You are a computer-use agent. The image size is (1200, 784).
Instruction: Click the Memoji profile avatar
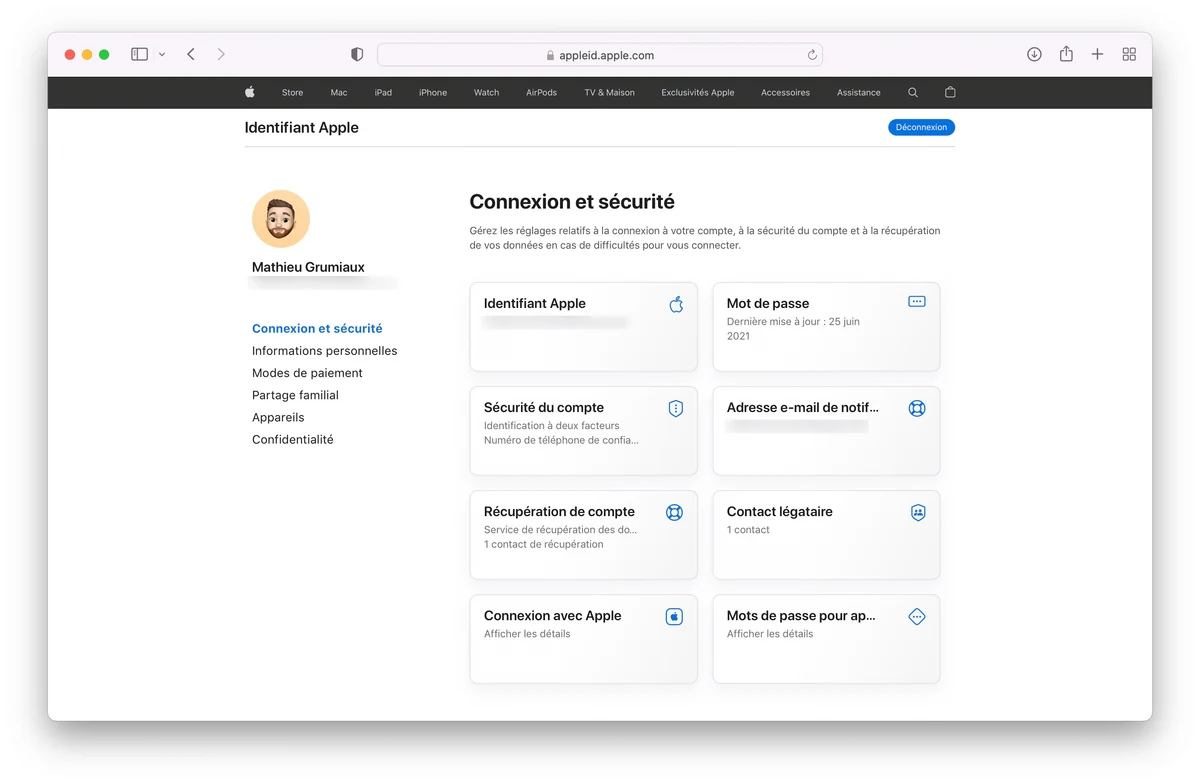click(x=281, y=219)
